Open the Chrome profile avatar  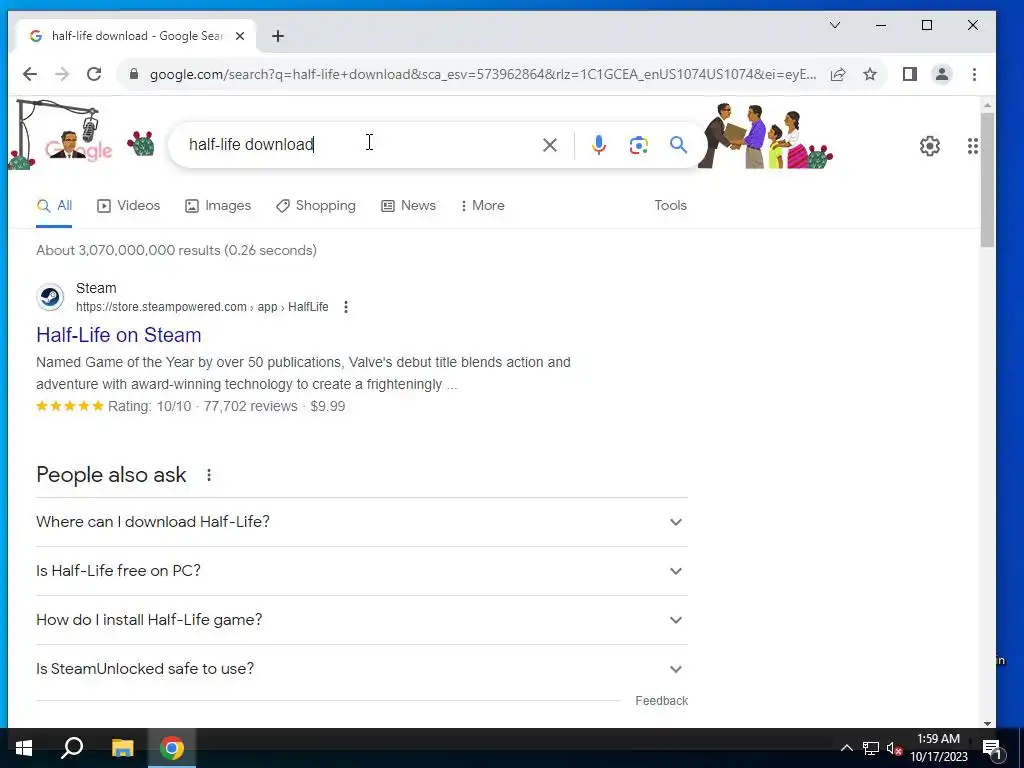pos(942,74)
